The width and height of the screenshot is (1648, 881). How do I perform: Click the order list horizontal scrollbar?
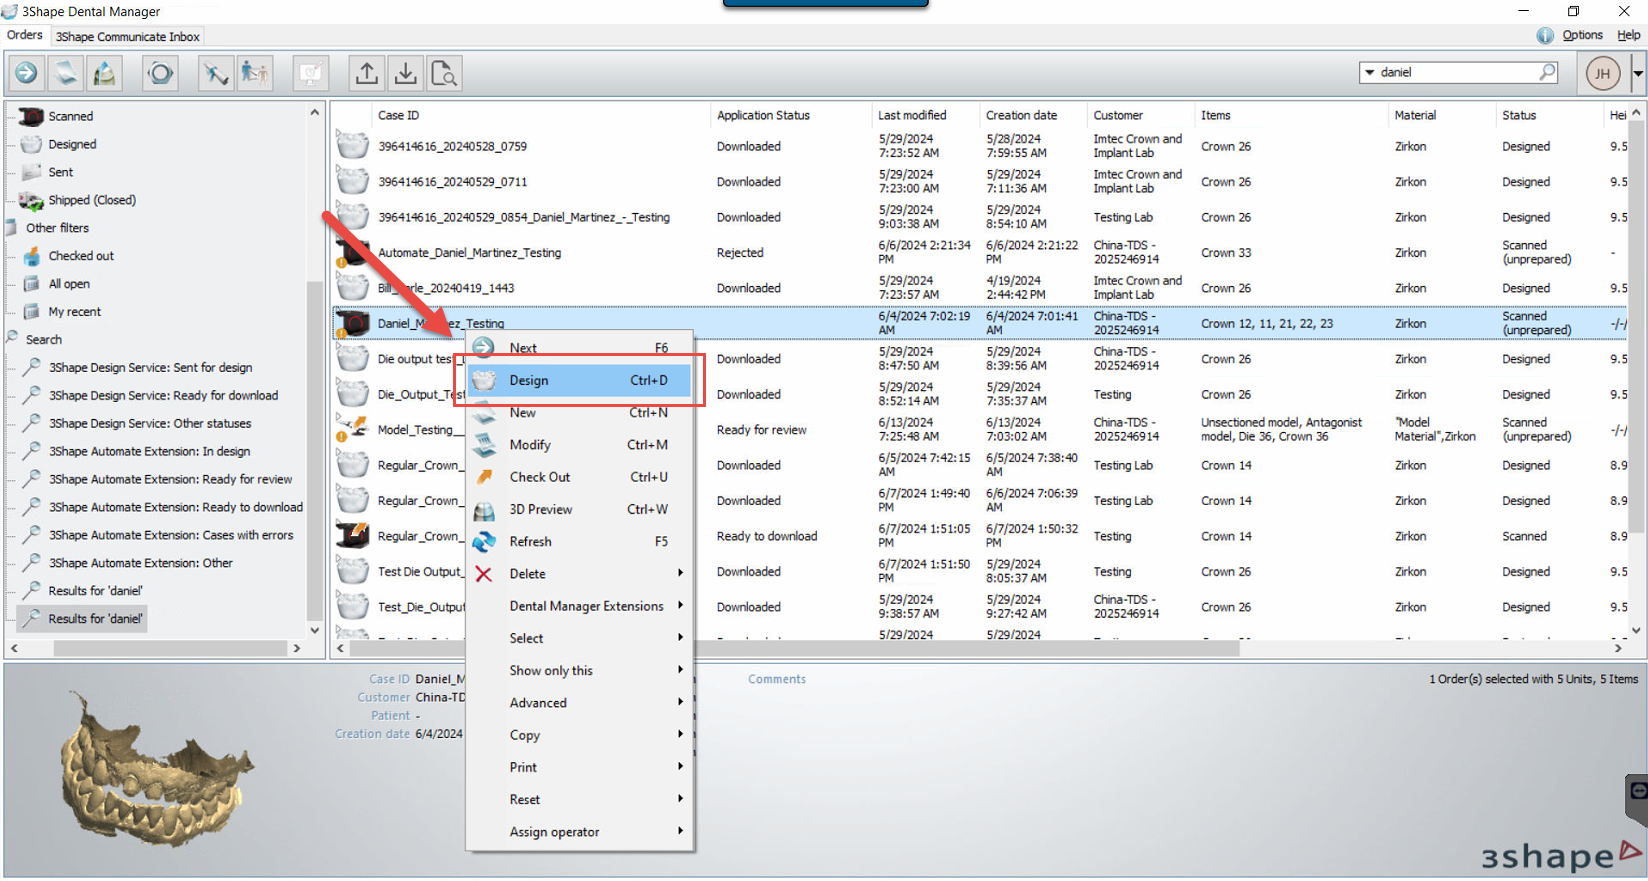click(x=795, y=648)
